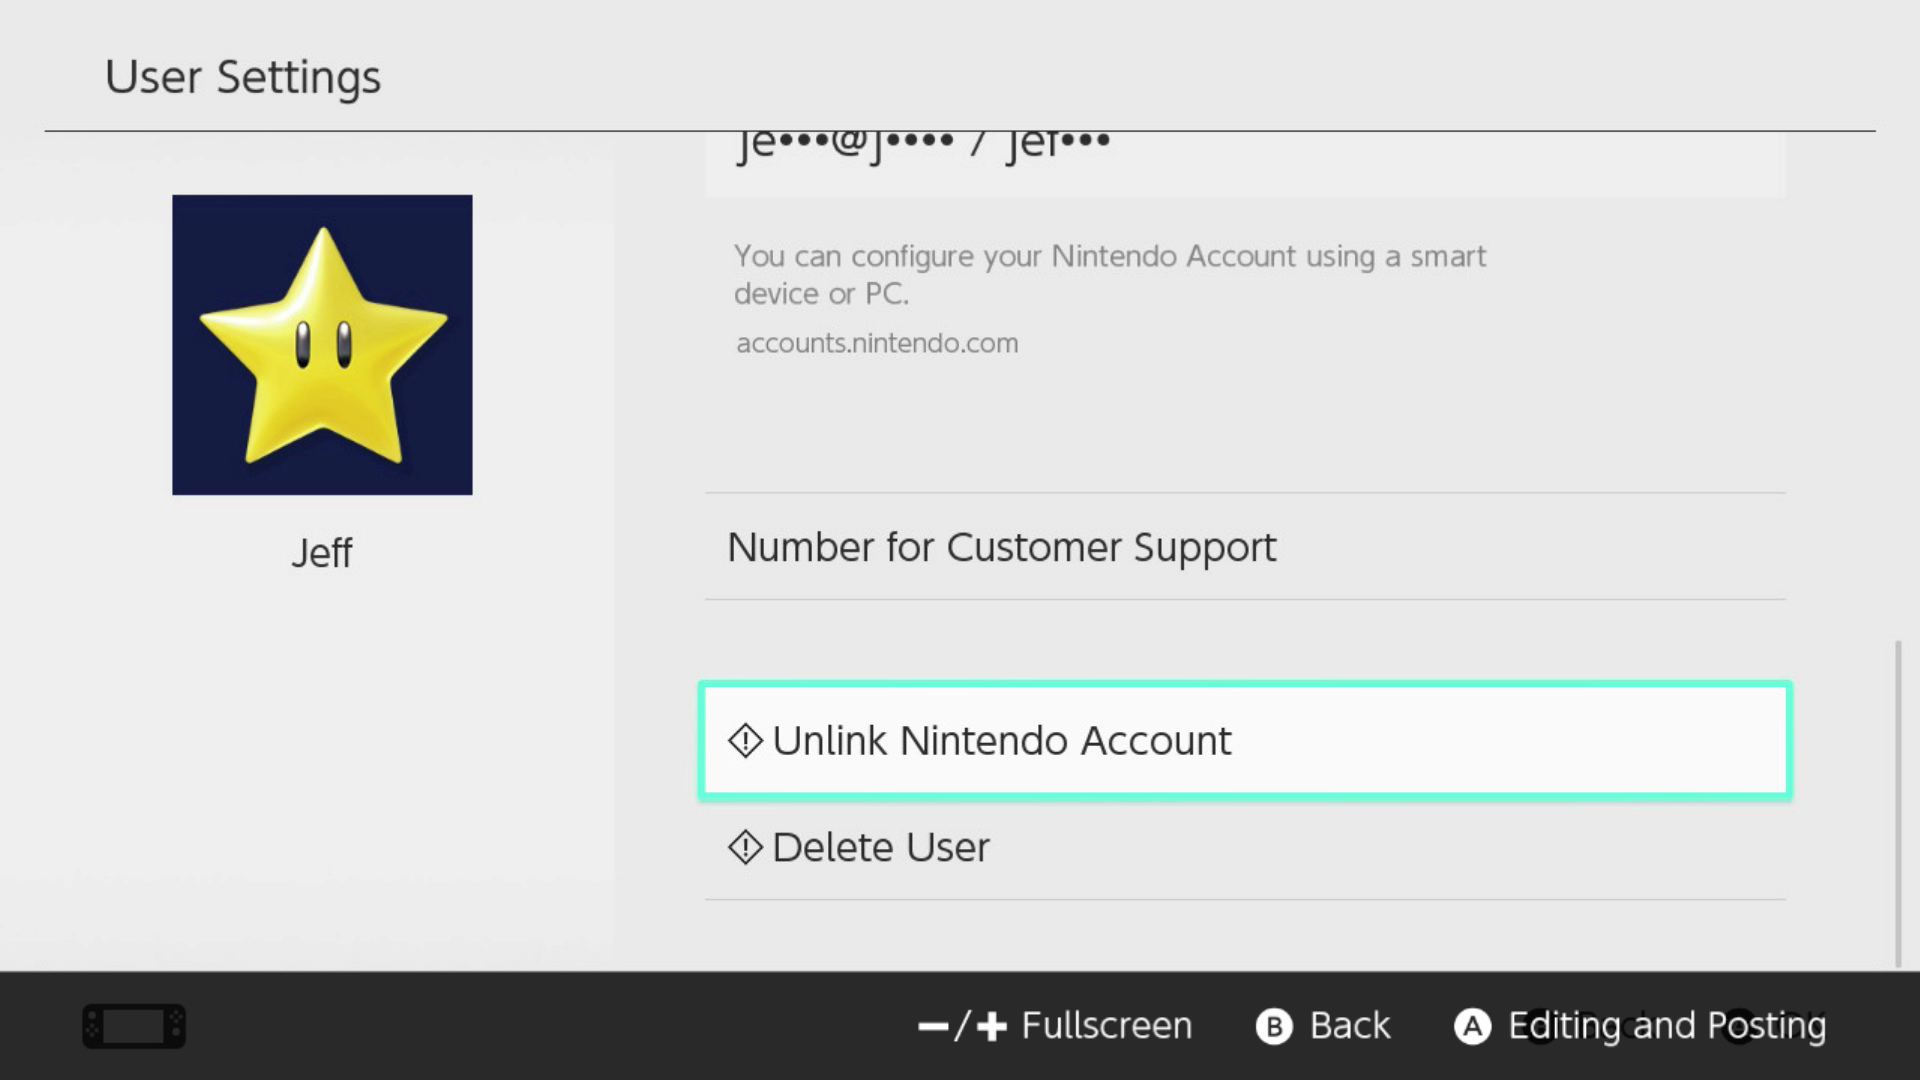Click the warning diamond beside Unlink Nintendo Account
The height and width of the screenshot is (1080, 1920).
click(744, 740)
